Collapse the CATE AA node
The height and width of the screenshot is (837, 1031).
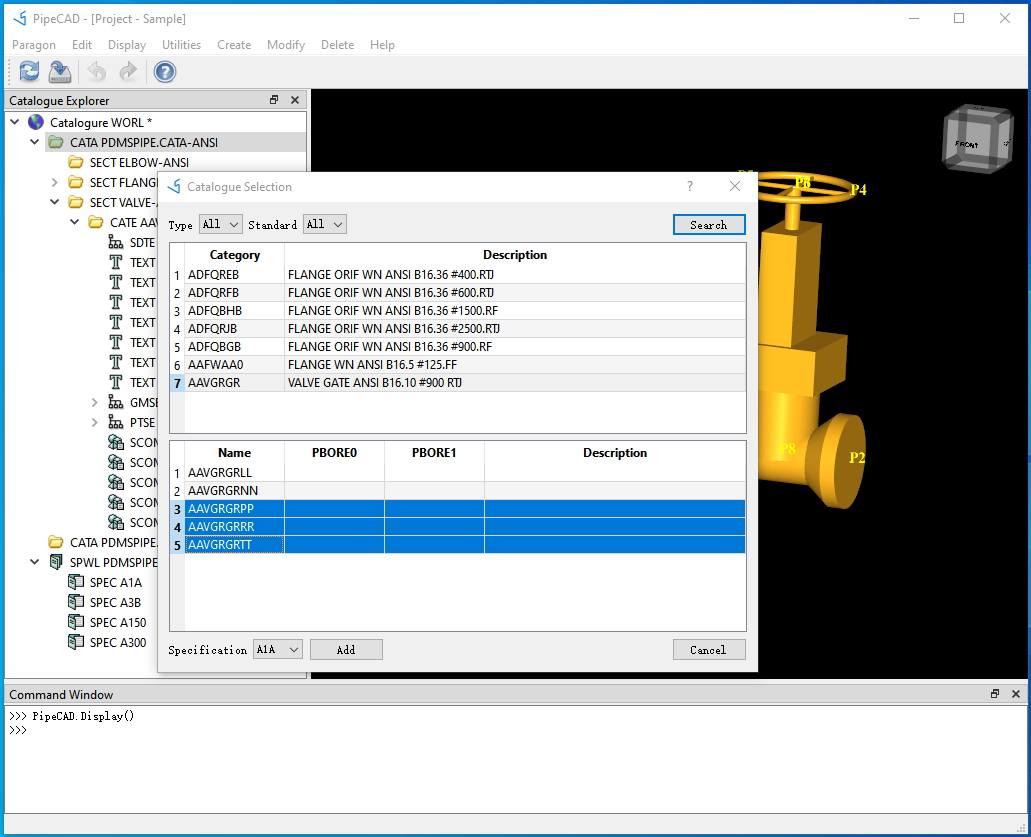(x=74, y=222)
